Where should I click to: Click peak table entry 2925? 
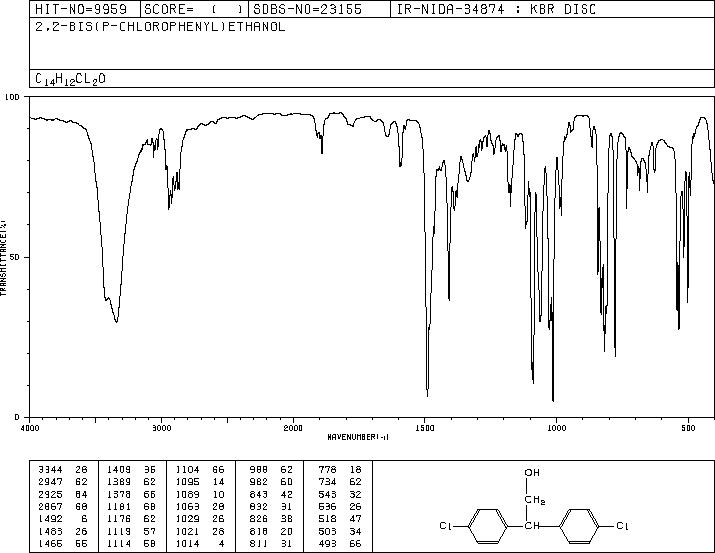(x=51, y=494)
